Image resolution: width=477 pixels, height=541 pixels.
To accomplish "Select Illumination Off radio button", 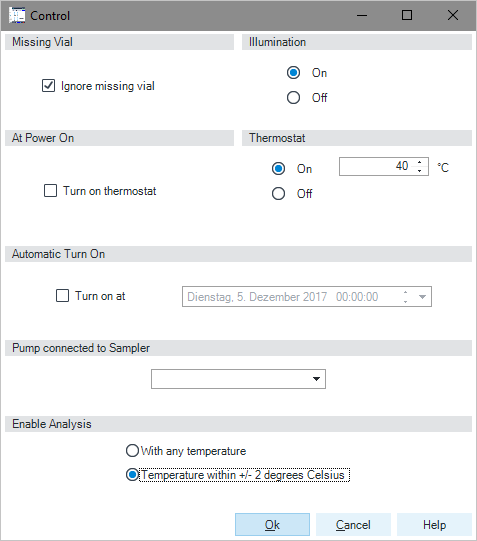I will click(294, 98).
